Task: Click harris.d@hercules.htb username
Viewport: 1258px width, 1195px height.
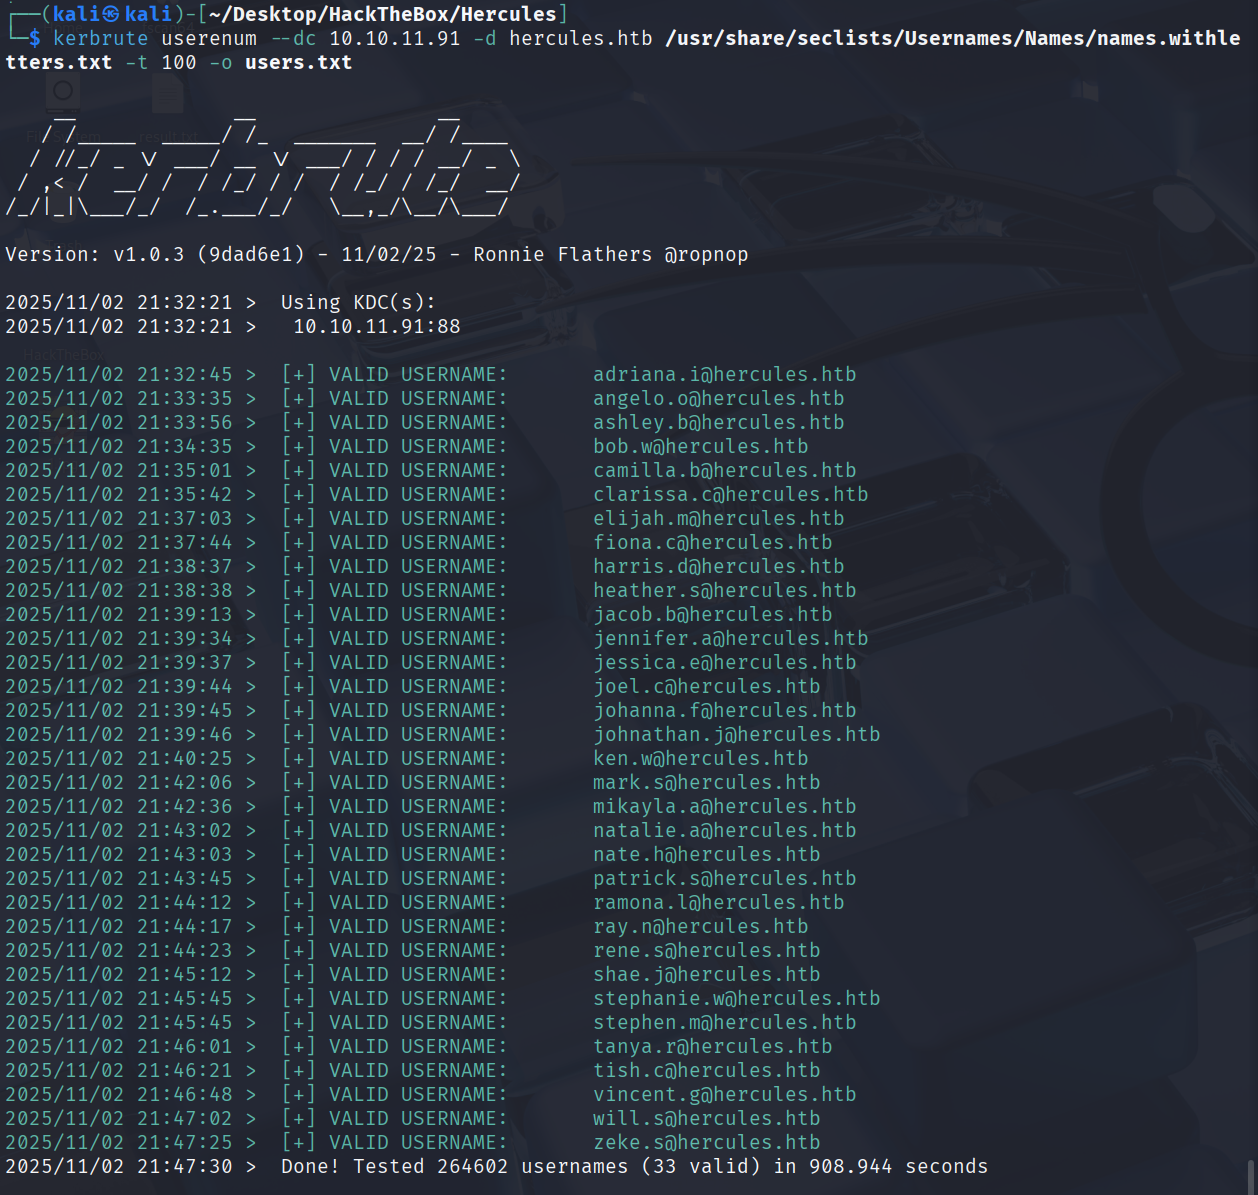Action: click(x=718, y=567)
